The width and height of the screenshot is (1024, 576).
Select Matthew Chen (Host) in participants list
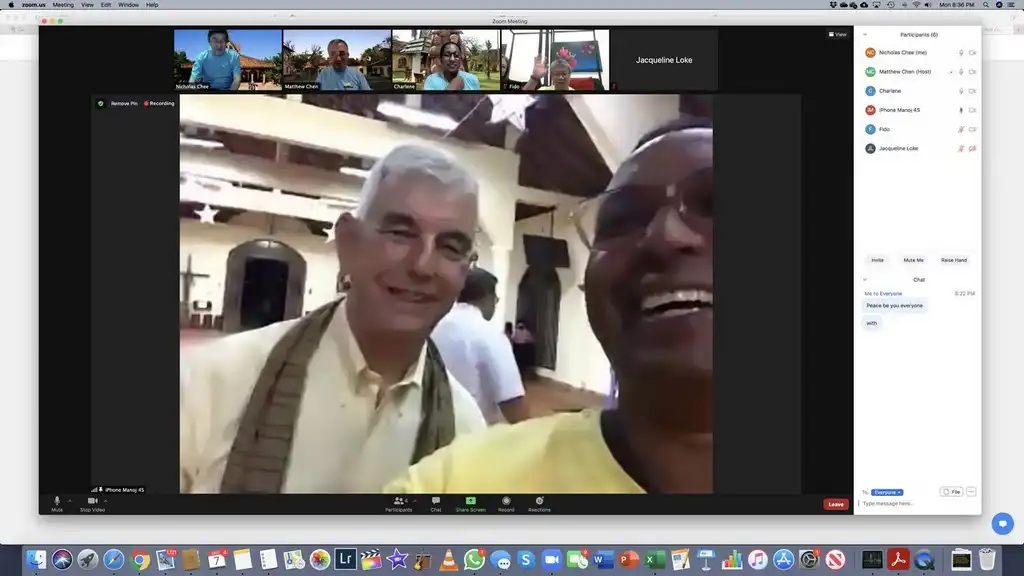[x=920, y=72]
